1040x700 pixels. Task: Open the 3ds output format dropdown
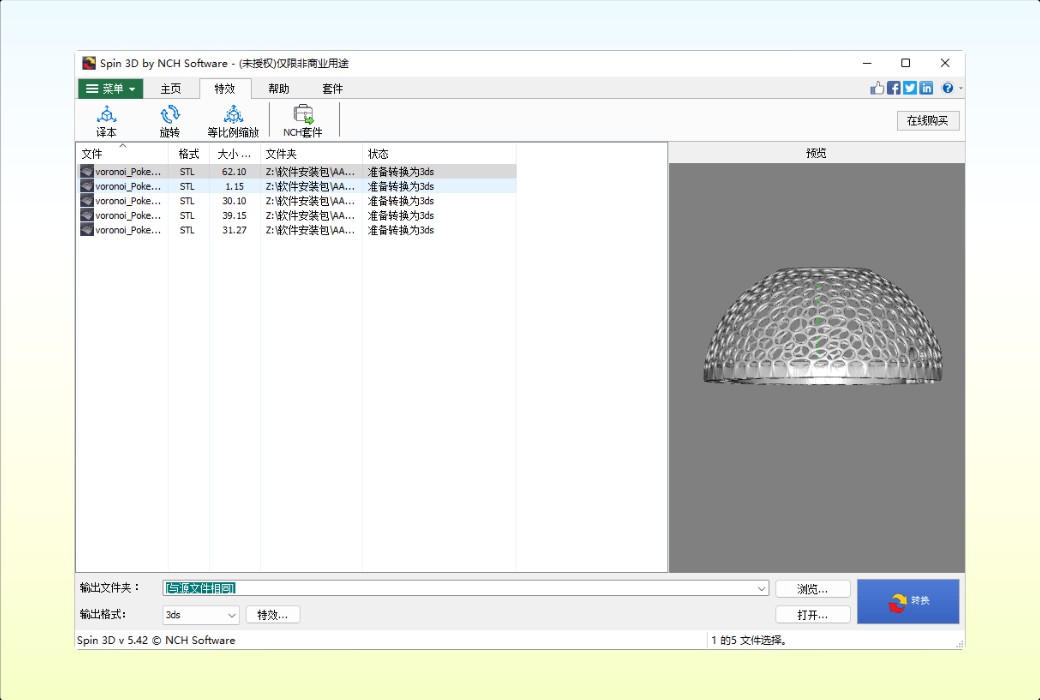coord(200,615)
